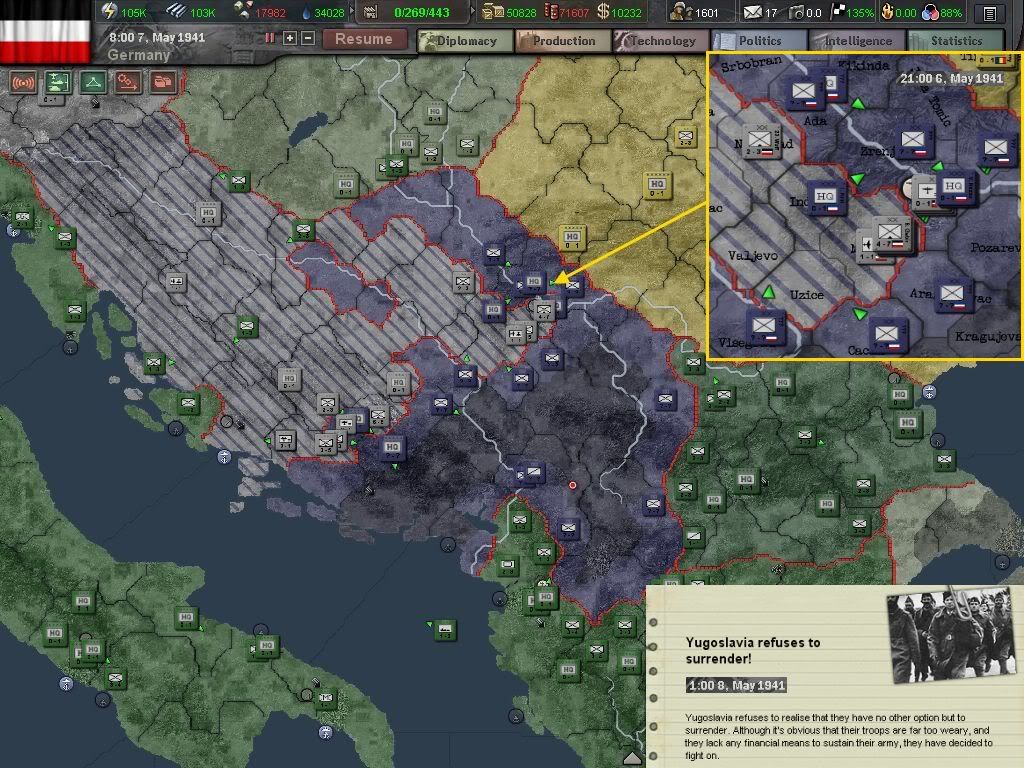
Task: Click the national unity value 88%
Action: [x=951, y=12]
